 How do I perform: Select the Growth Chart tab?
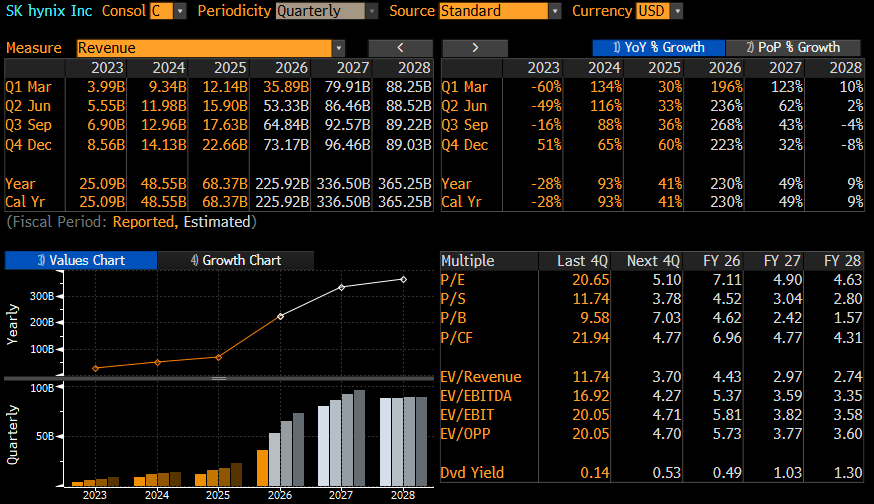(236, 260)
